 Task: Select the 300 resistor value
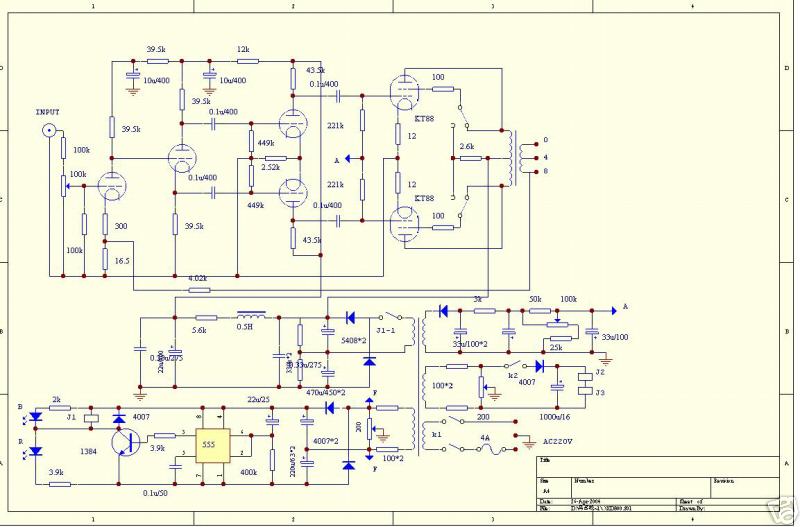(121, 226)
